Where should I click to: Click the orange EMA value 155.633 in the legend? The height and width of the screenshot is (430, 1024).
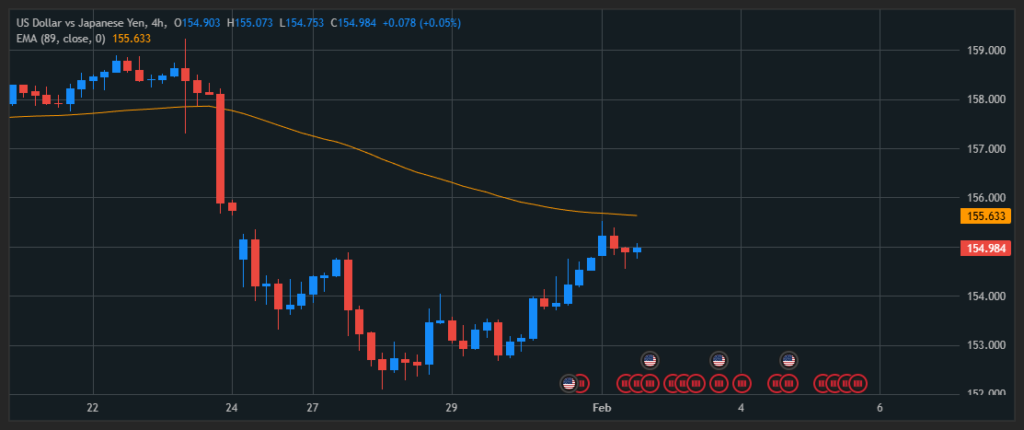tap(131, 37)
